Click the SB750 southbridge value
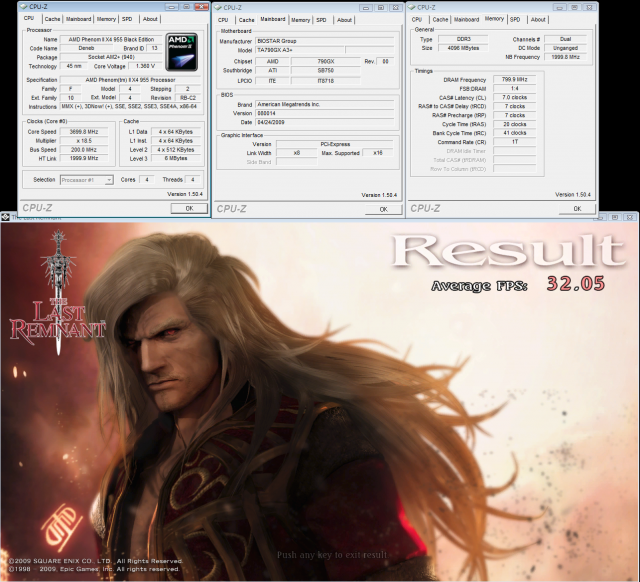This screenshot has height=582, width=640. (326, 70)
